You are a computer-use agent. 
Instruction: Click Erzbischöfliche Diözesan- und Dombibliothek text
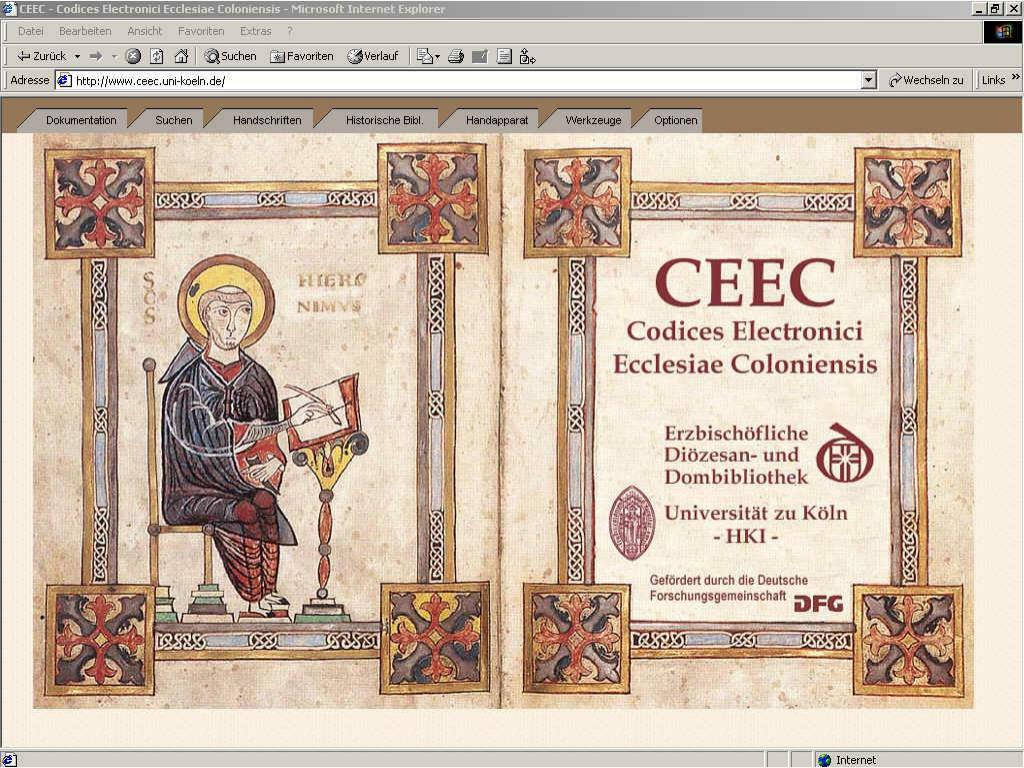[x=736, y=455]
